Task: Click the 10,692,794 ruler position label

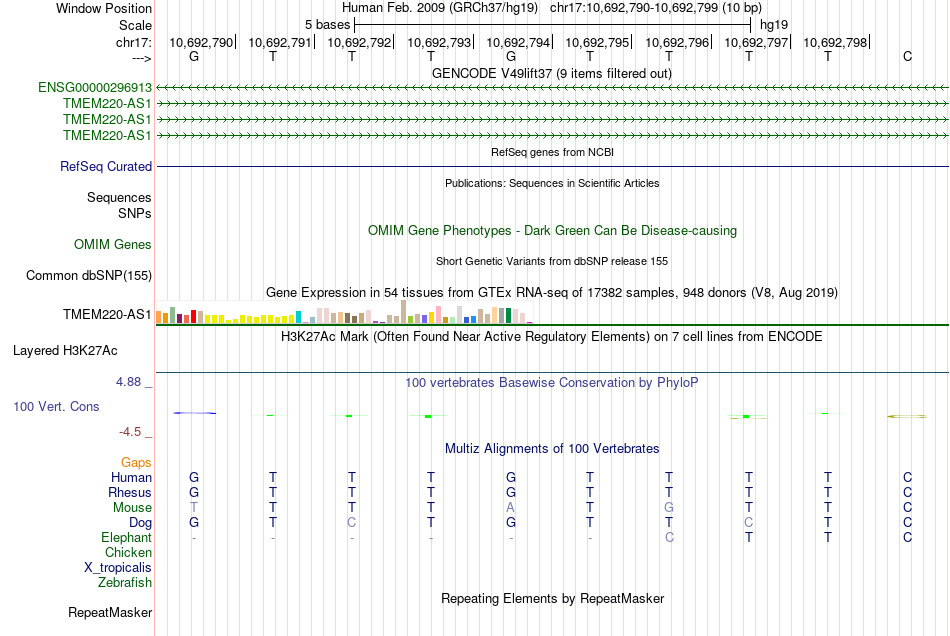Action: point(518,42)
